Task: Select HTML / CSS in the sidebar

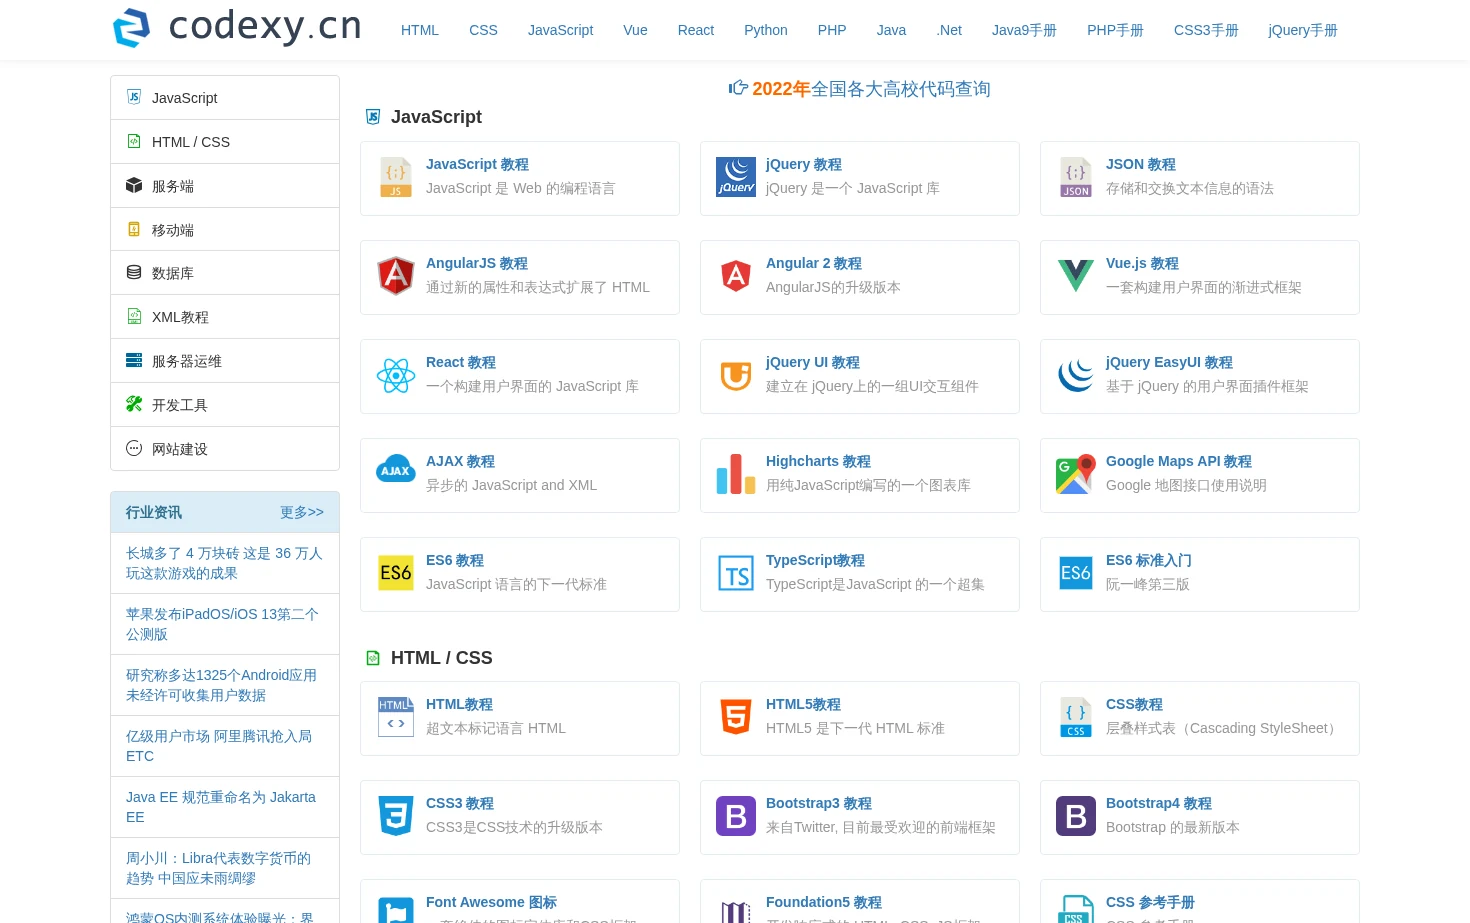Action: [225, 142]
